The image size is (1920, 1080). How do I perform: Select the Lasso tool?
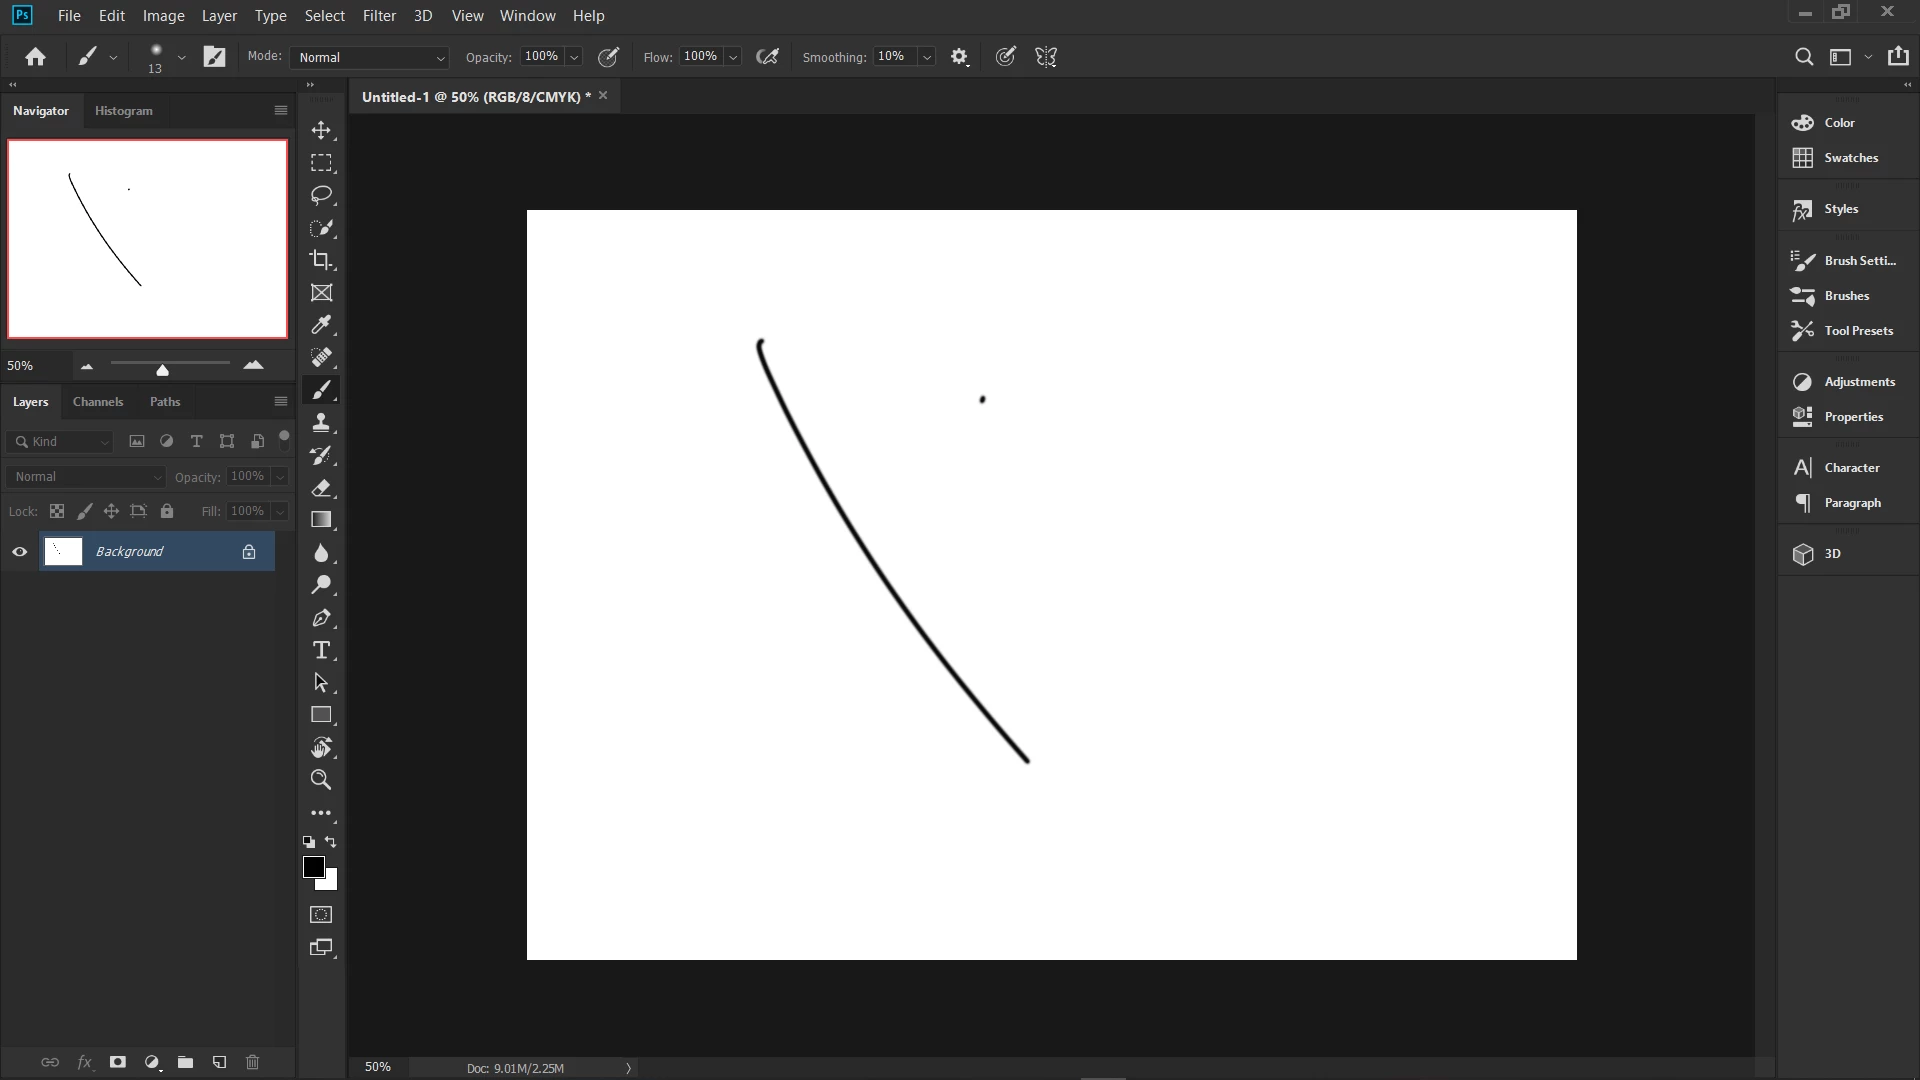pos(321,195)
